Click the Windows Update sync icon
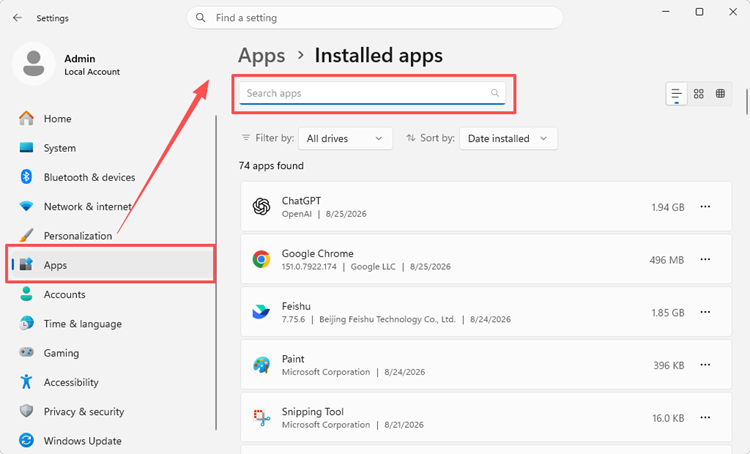750x454 pixels. pos(26,440)
